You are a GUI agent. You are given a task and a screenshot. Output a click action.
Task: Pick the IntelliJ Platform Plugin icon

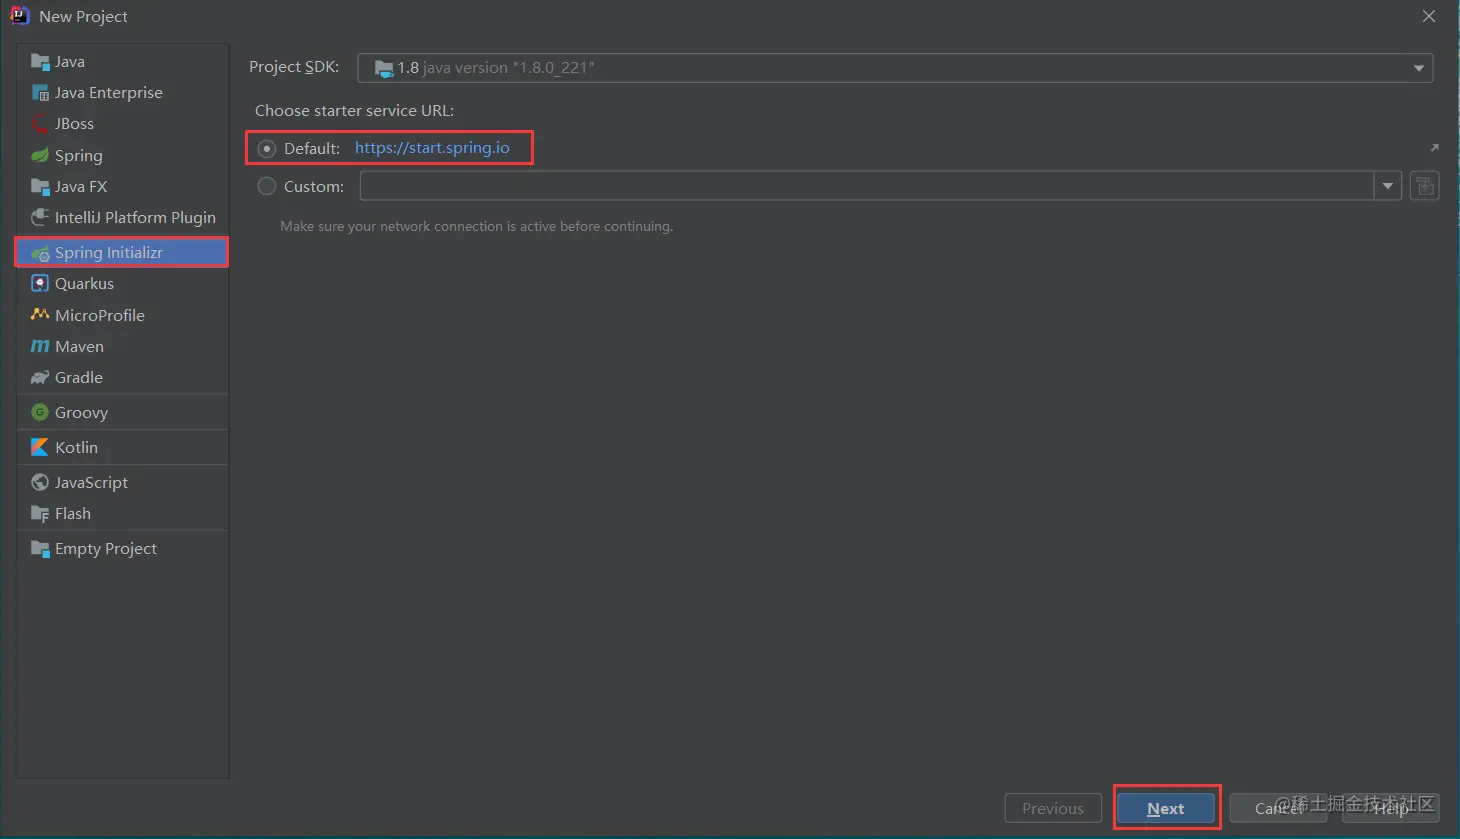(x=40, y=217)
